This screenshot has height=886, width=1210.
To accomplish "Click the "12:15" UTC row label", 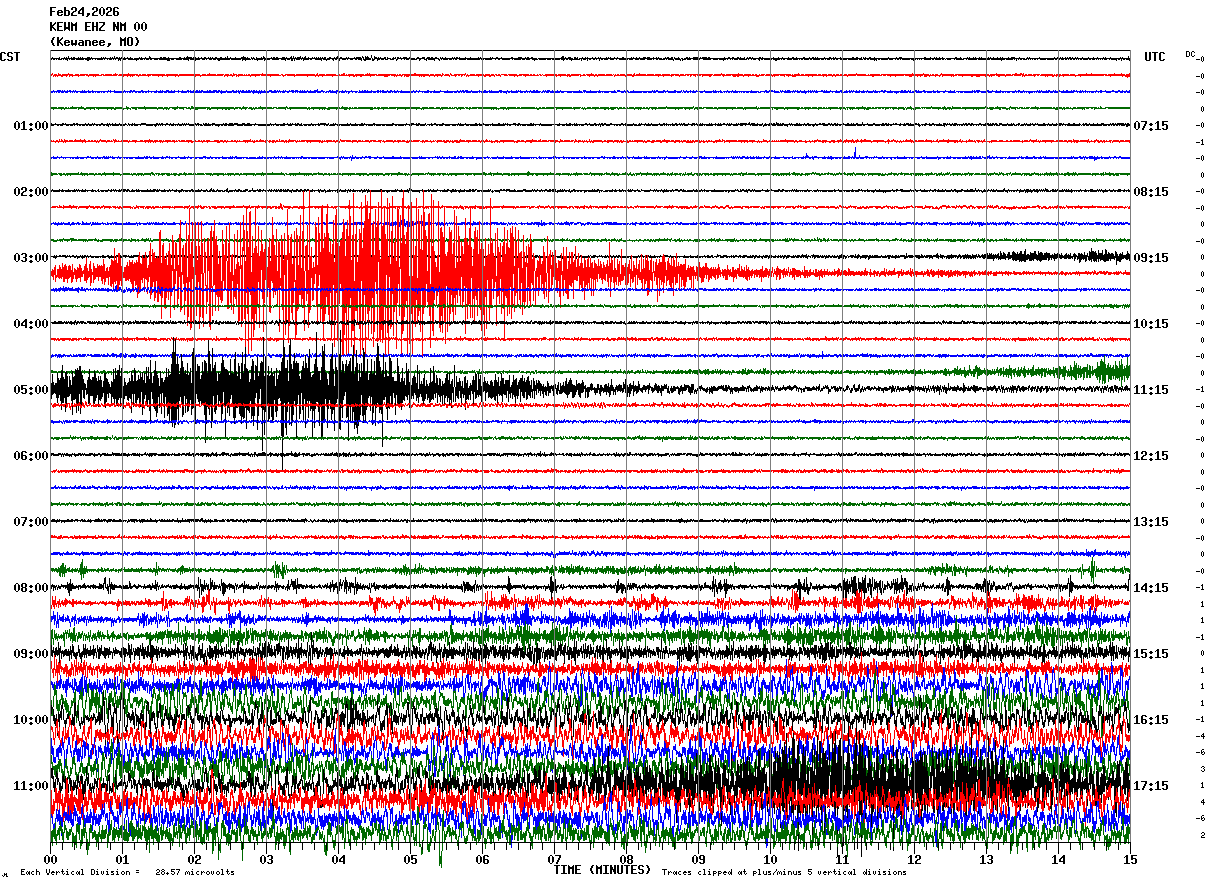I will click(1151, 456).
